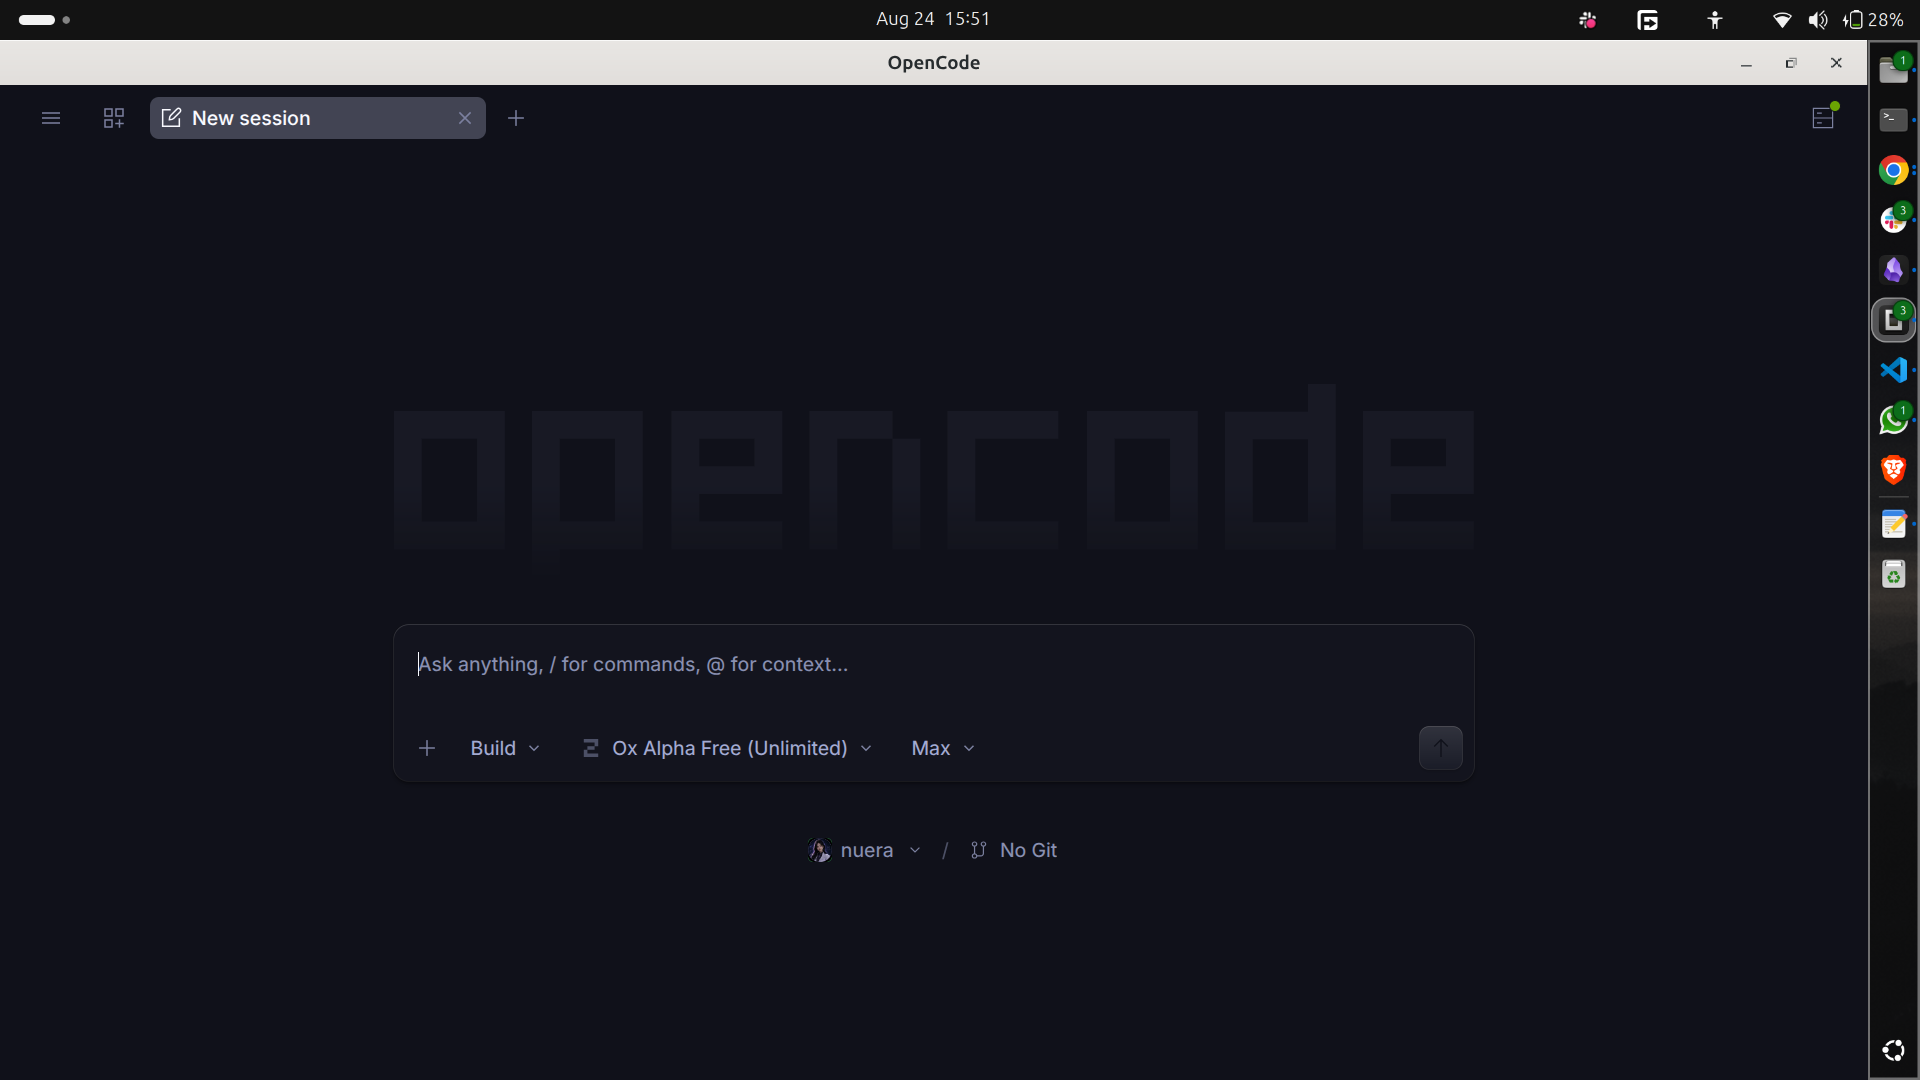Minimize the OpenCode window
1920x1080 pixels.
click(1746, 63)
